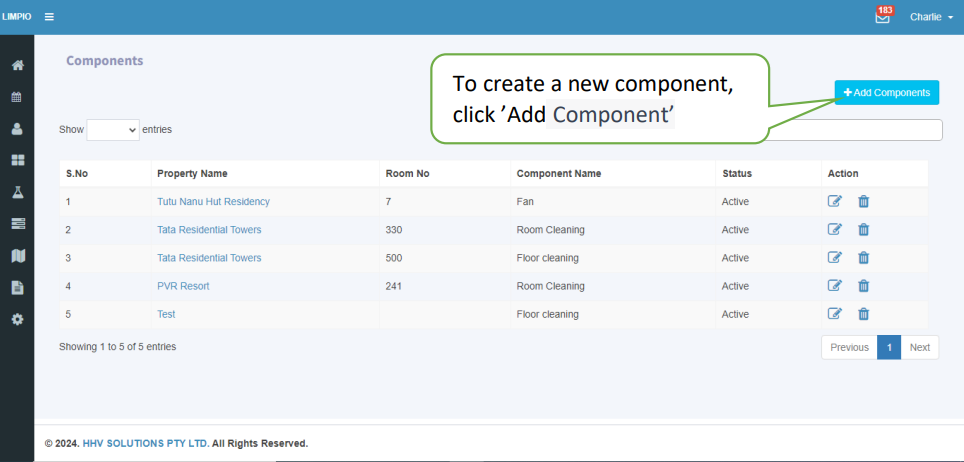Open the settings gear sidebar icon
964x462 pixels.
(x=18, y=319)
